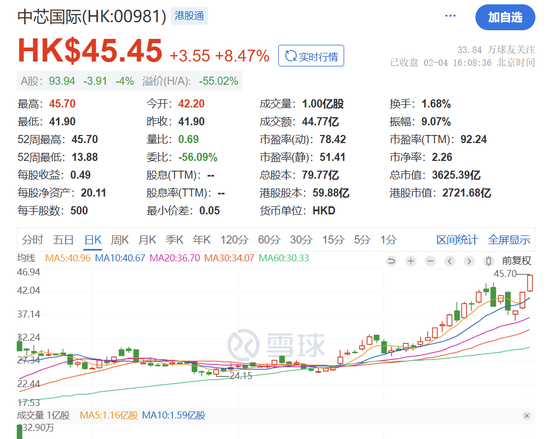Click the 成交量 1.00亿股 value
The image size is (550, 439).
(x=323, y=104)
